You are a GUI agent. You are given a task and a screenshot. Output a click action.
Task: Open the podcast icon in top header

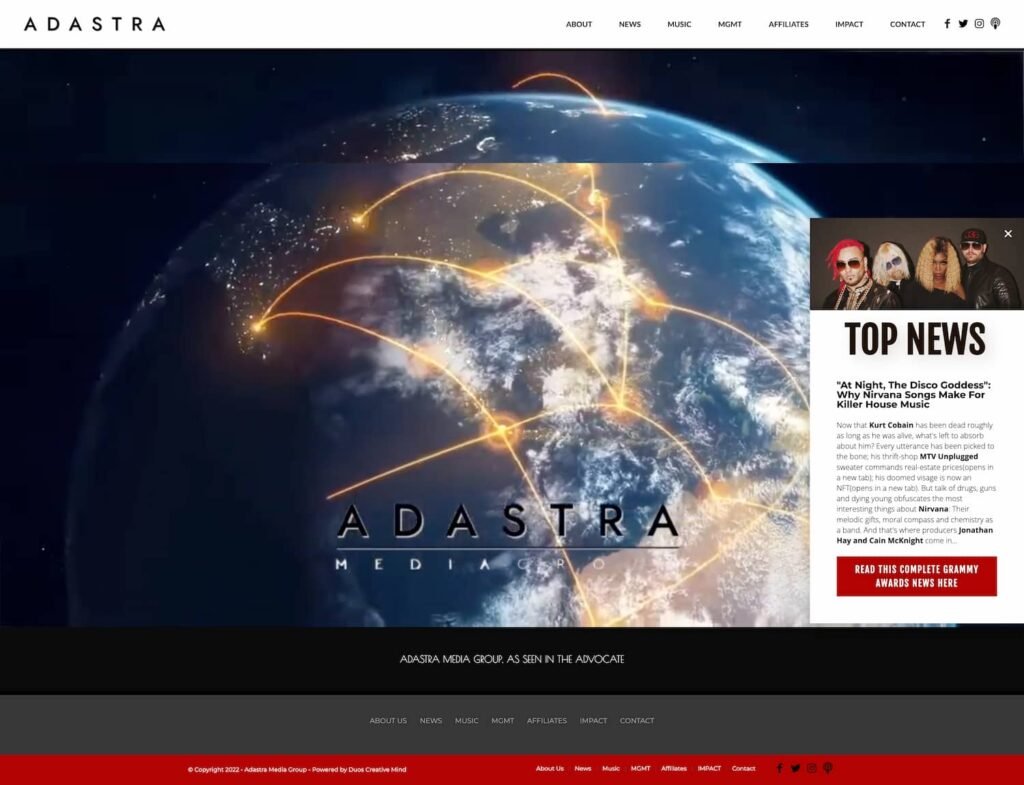click(x=995, y=24)
